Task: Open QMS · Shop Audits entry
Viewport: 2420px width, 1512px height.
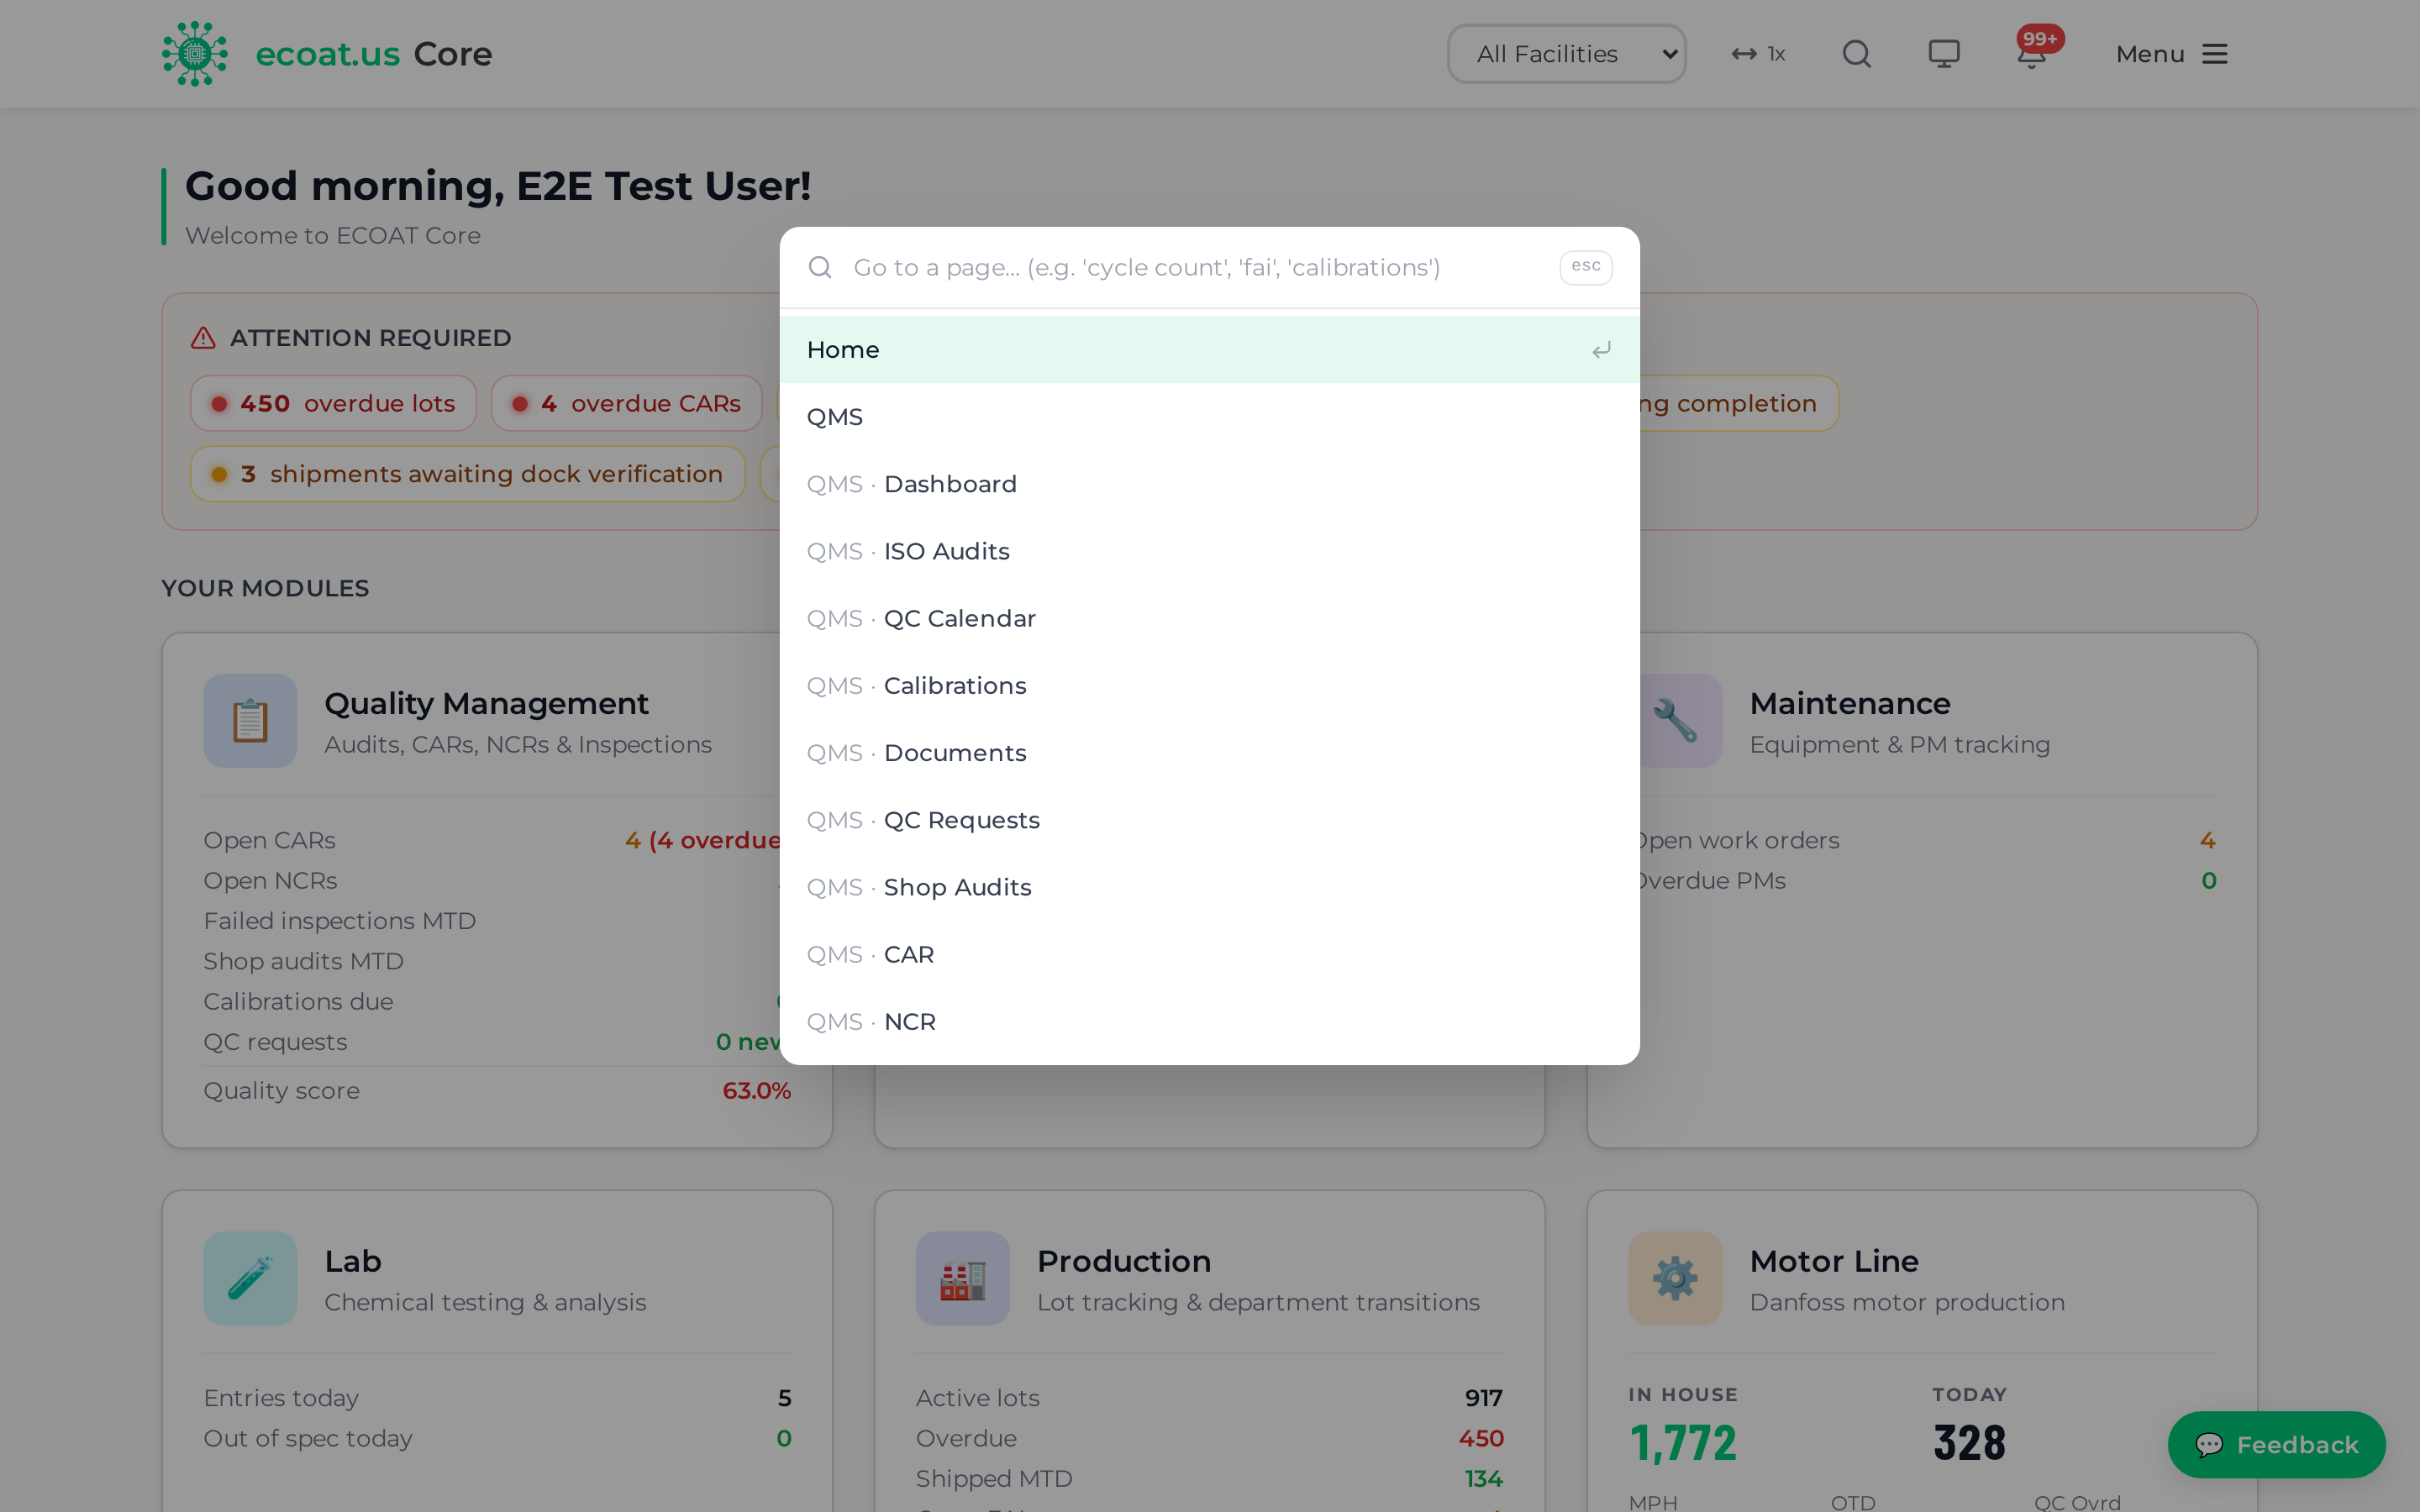Action: pyautogui.click(x=1210, y=887)
